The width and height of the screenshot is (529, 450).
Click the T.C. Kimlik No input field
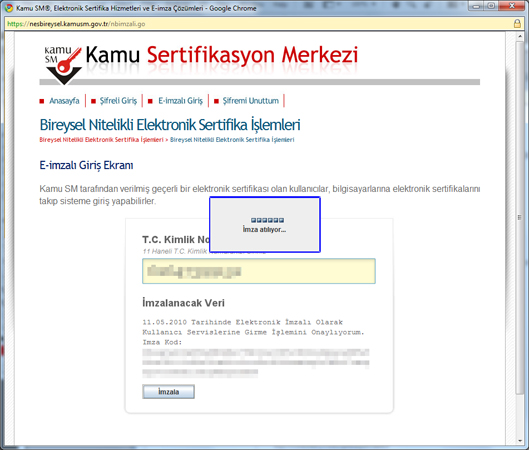tap(259, 271)
